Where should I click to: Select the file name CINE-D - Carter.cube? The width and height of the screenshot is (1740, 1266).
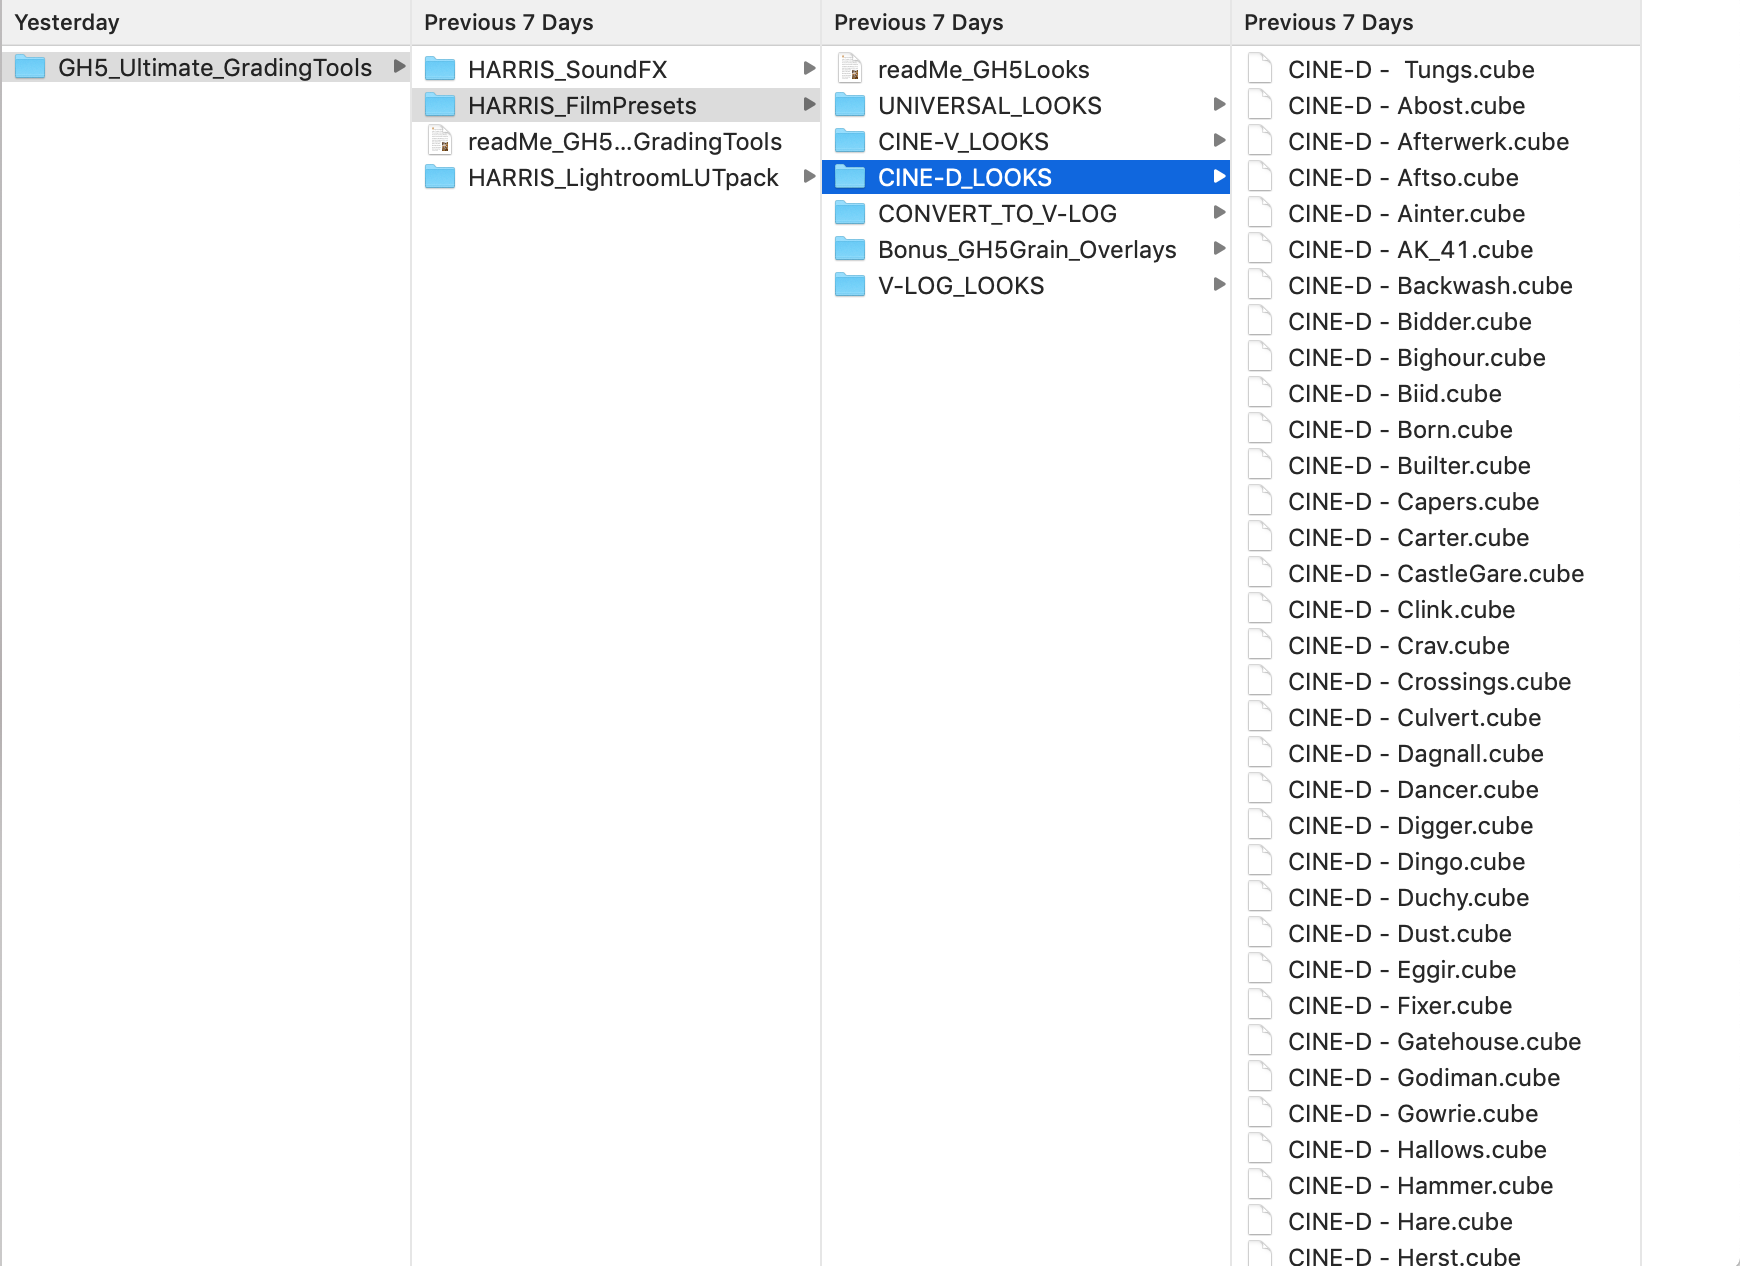pyautogui.click(x=1408, y=538)
